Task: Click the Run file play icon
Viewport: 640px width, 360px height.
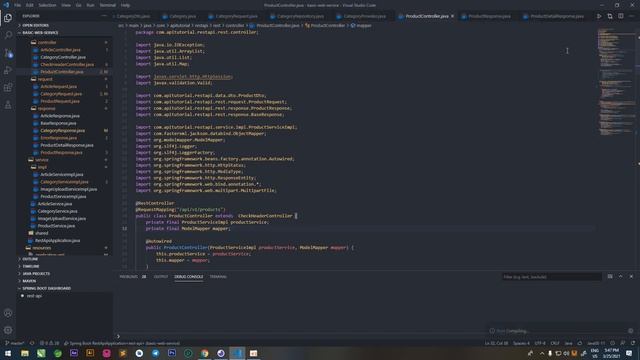Action: (x=599, y=16)
